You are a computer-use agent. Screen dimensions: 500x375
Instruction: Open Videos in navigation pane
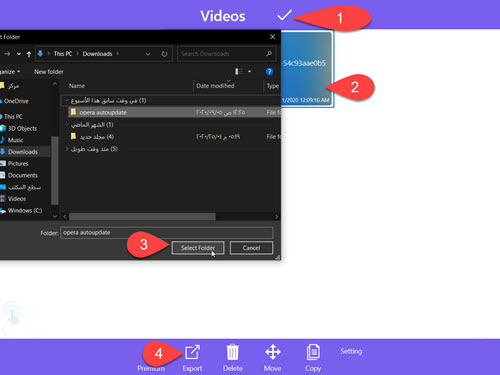(x=17, y=199)
